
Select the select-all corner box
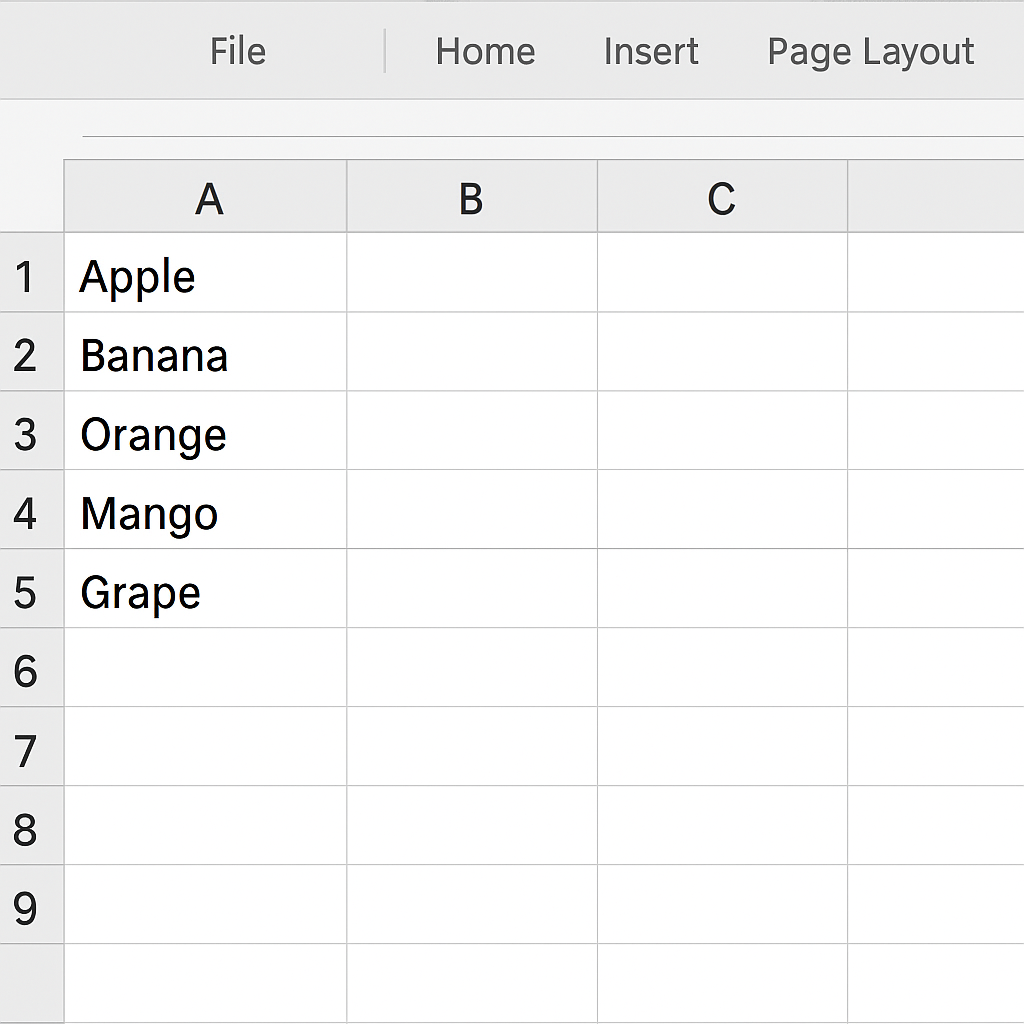click(31, 196)
